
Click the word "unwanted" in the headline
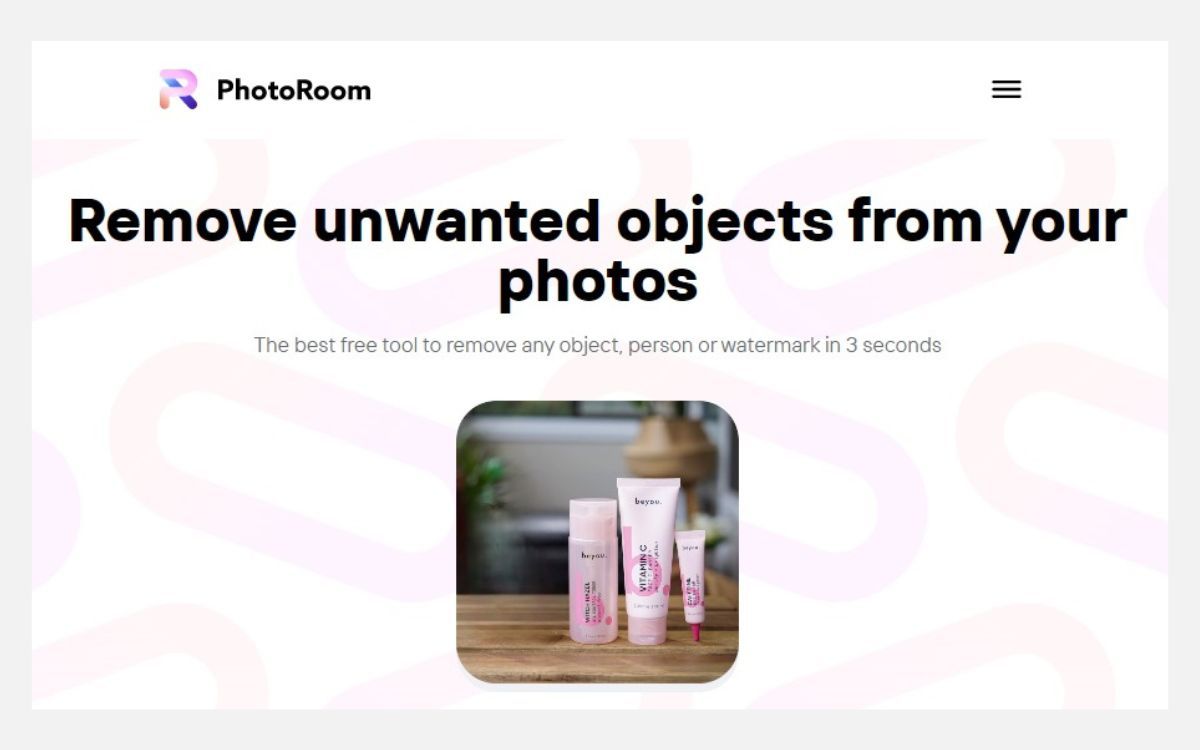(456, 221)
